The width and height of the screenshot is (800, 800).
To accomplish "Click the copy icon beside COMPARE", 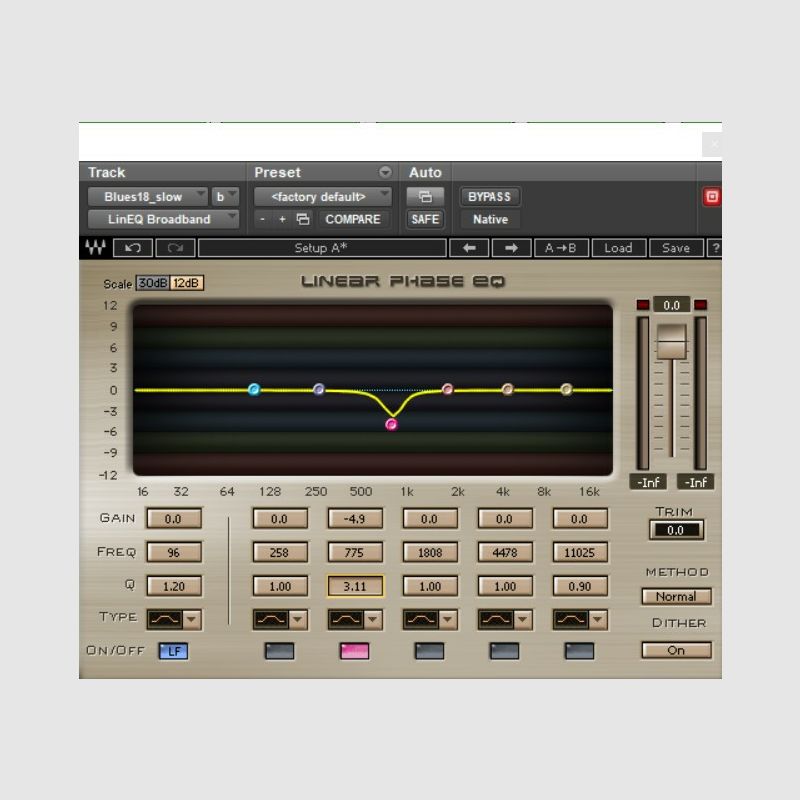I will [303, 218].
